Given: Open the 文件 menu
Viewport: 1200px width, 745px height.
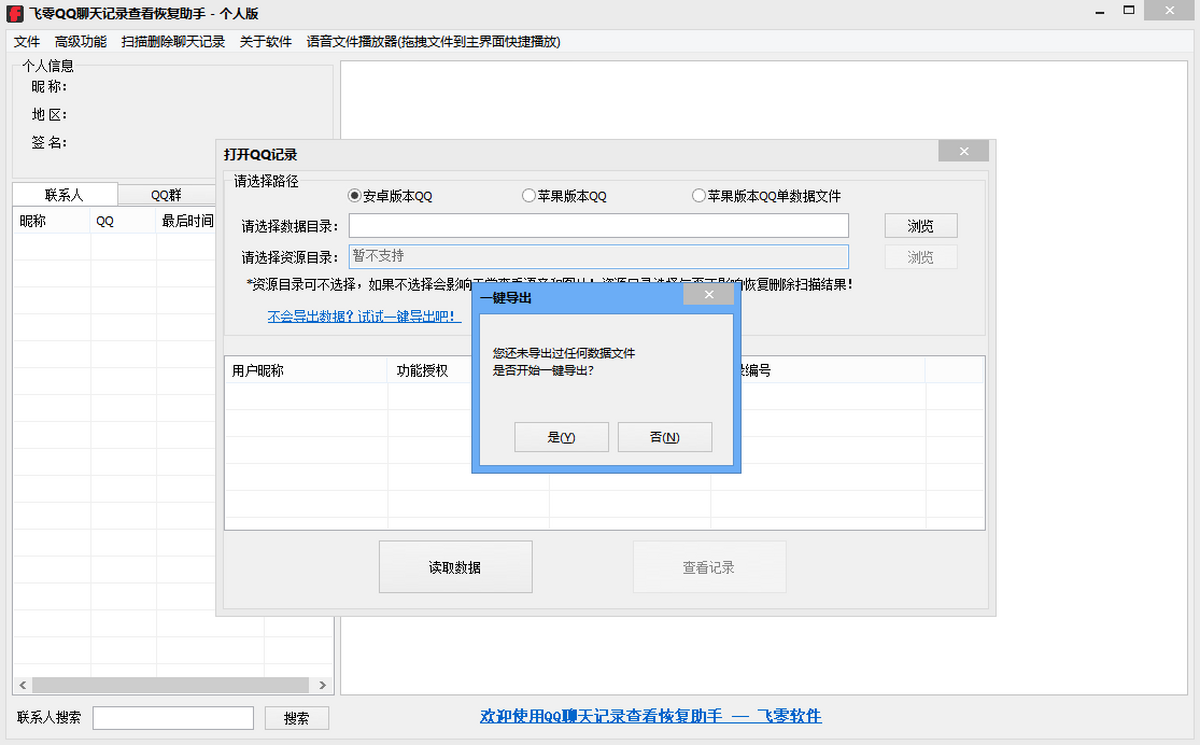Looking at the screenshot, I should click(x=27, y=42).
